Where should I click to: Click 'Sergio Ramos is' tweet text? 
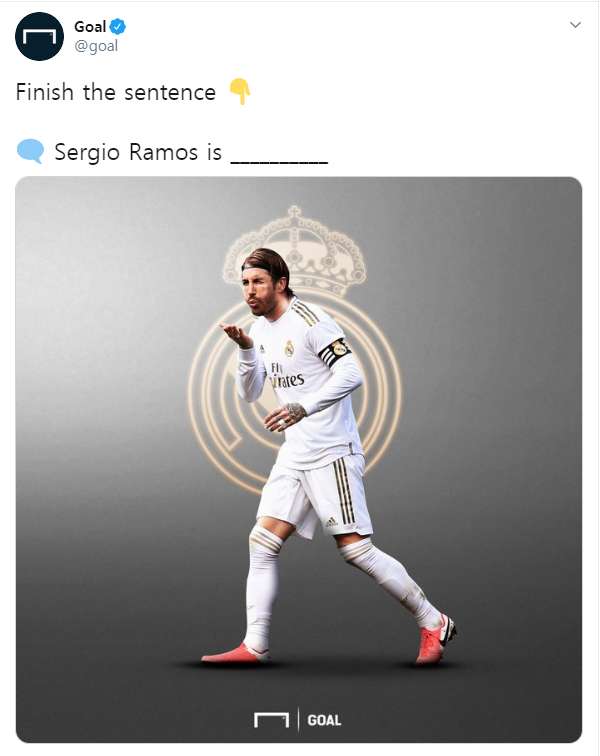pos(138,152)
